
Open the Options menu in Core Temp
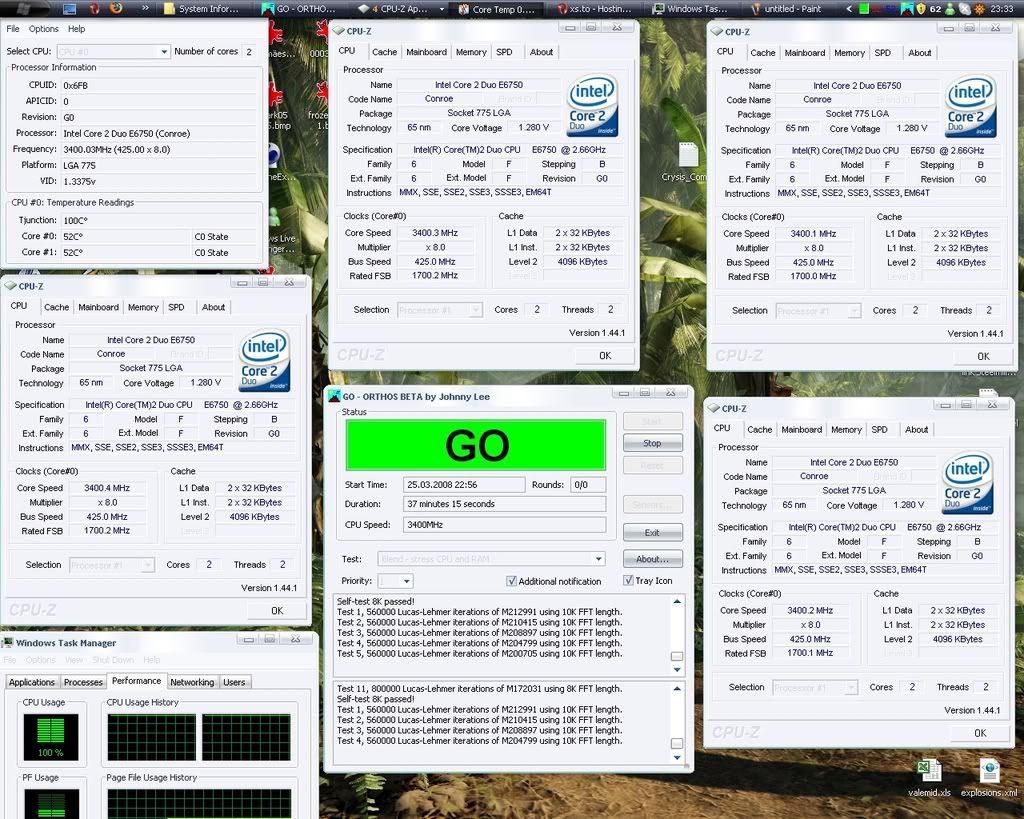pos(44,29)
